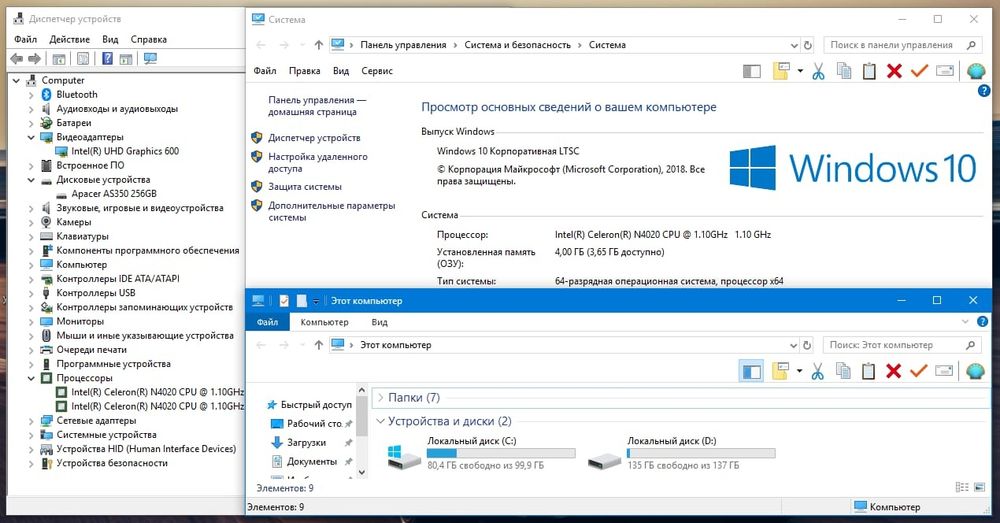Switch to Компьютер ribbon tab
Viewport: 1000px width, 523px height.
[x=325, y=322]
